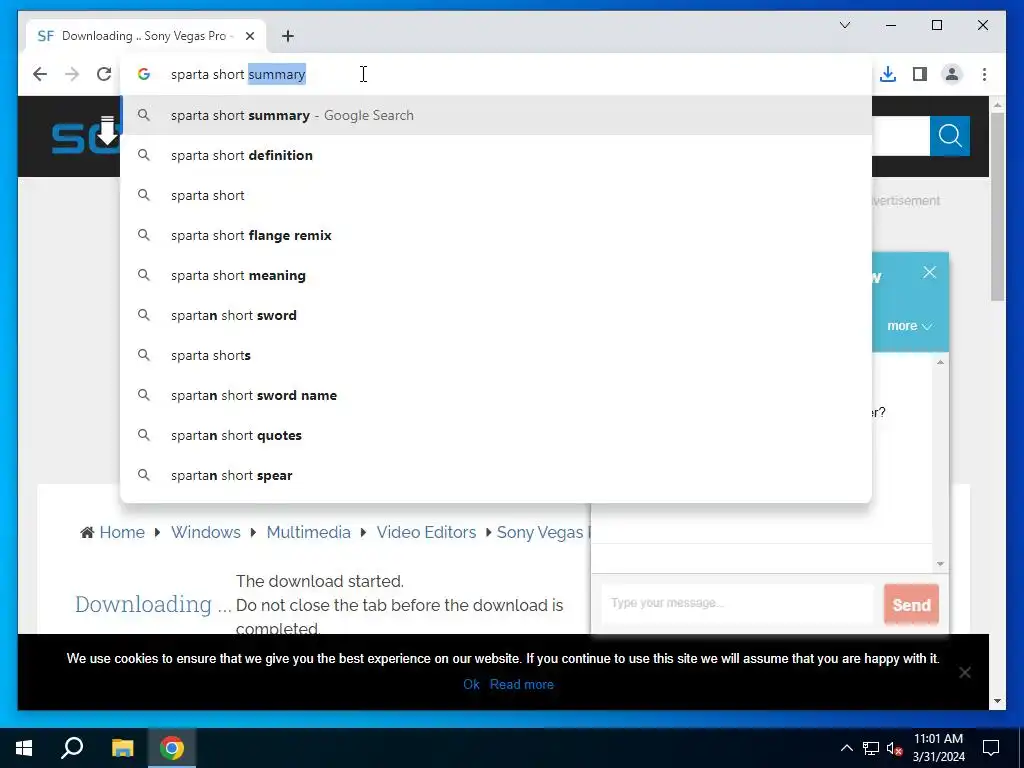This screenshot has height=768, width=1024.
Task: Open the taskbar search icon
Action: 72,748
